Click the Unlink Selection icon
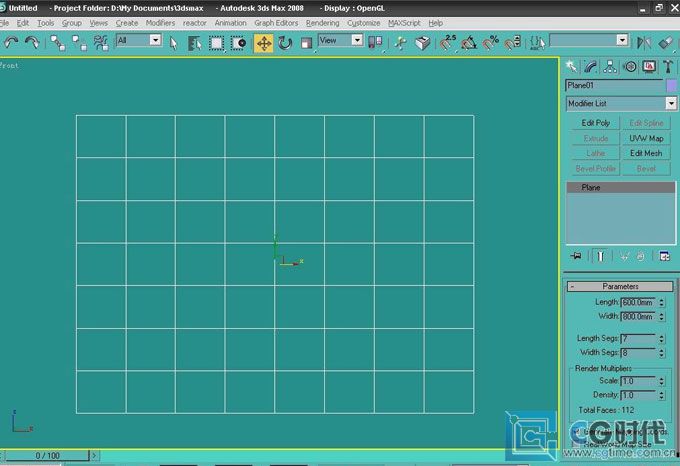The image size is (680, 466). point(79,43)
